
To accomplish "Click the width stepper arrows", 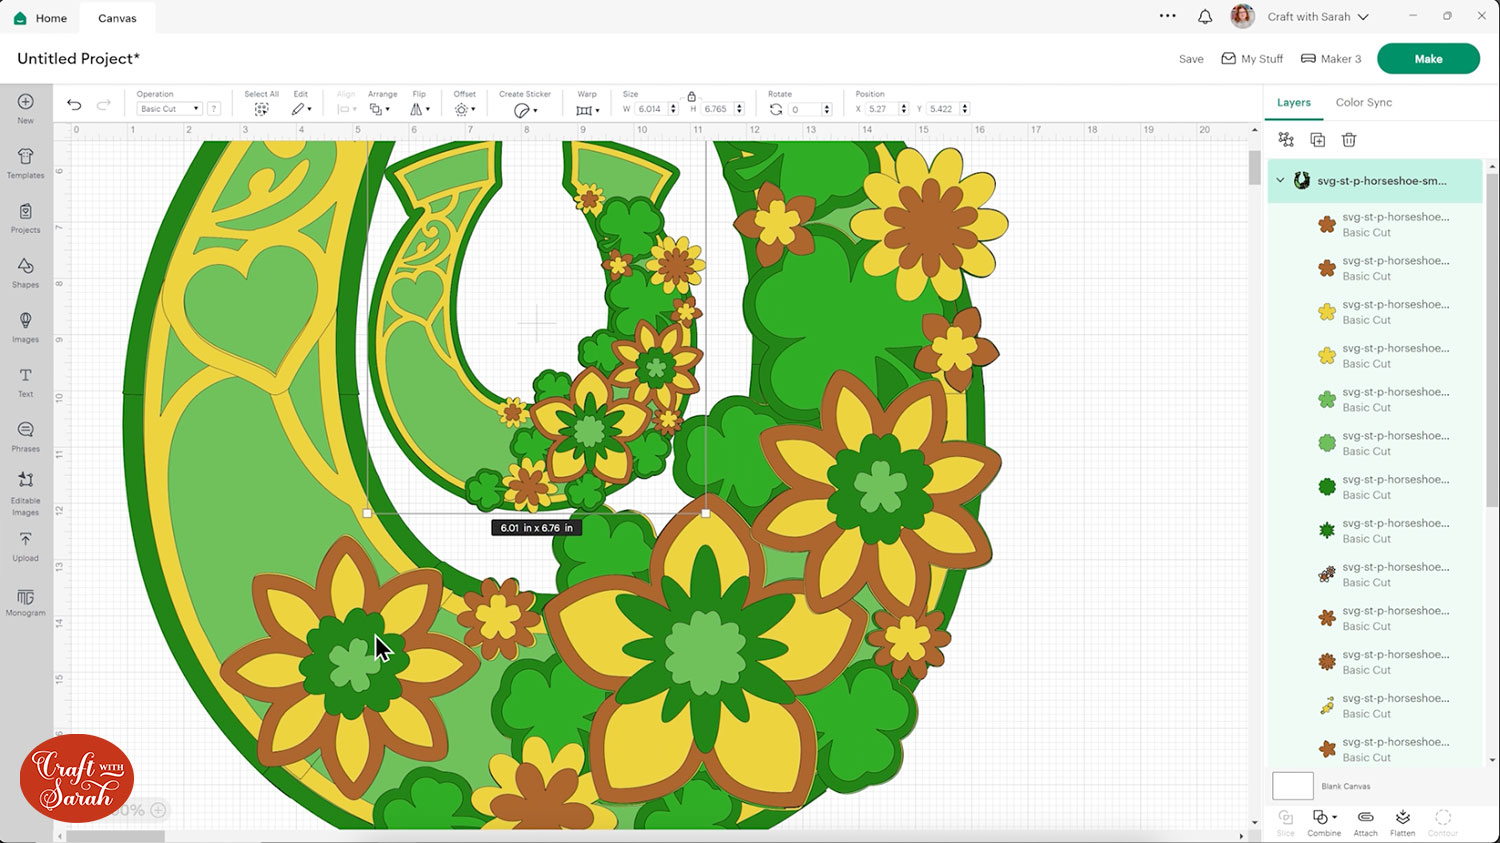I will [x=673, y=109].
